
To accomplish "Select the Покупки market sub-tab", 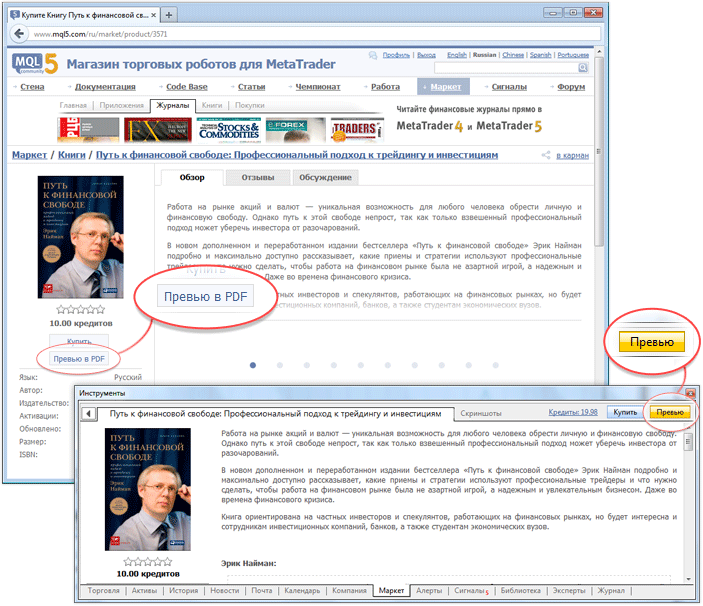I will [249, 105].
